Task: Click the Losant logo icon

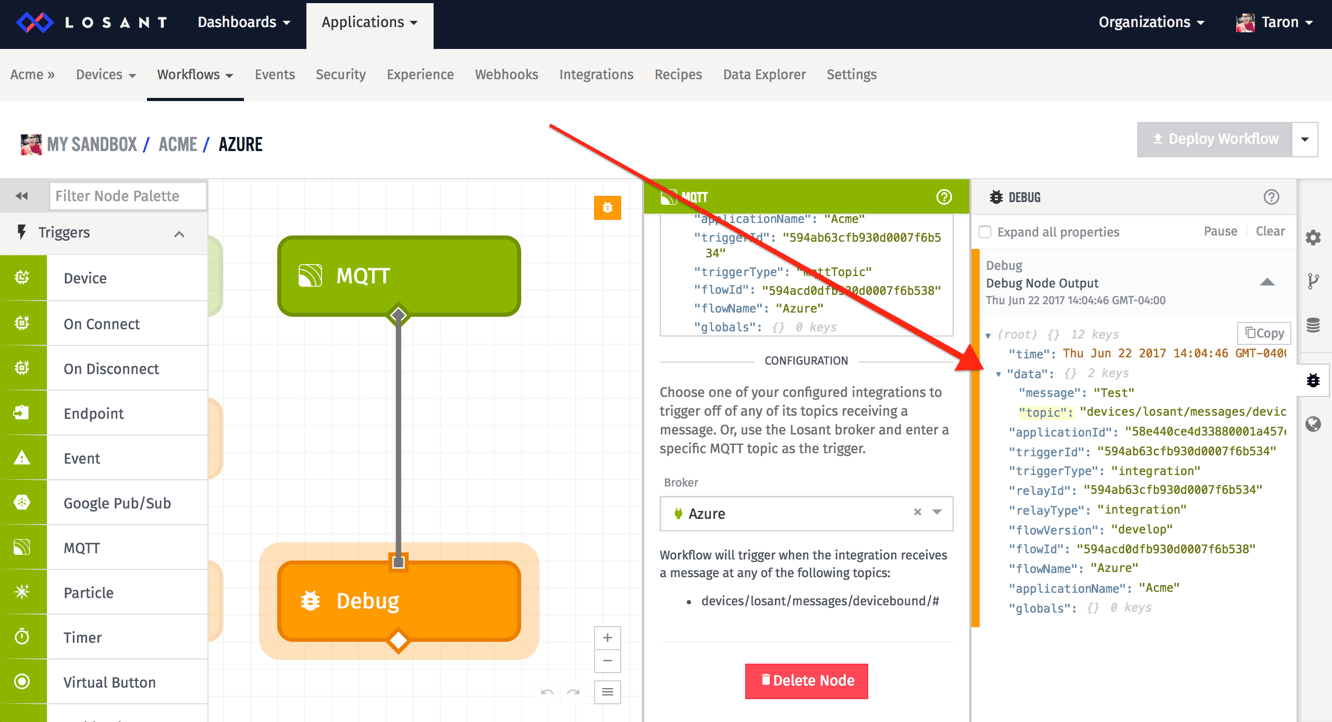Action: tap(35, 22)
